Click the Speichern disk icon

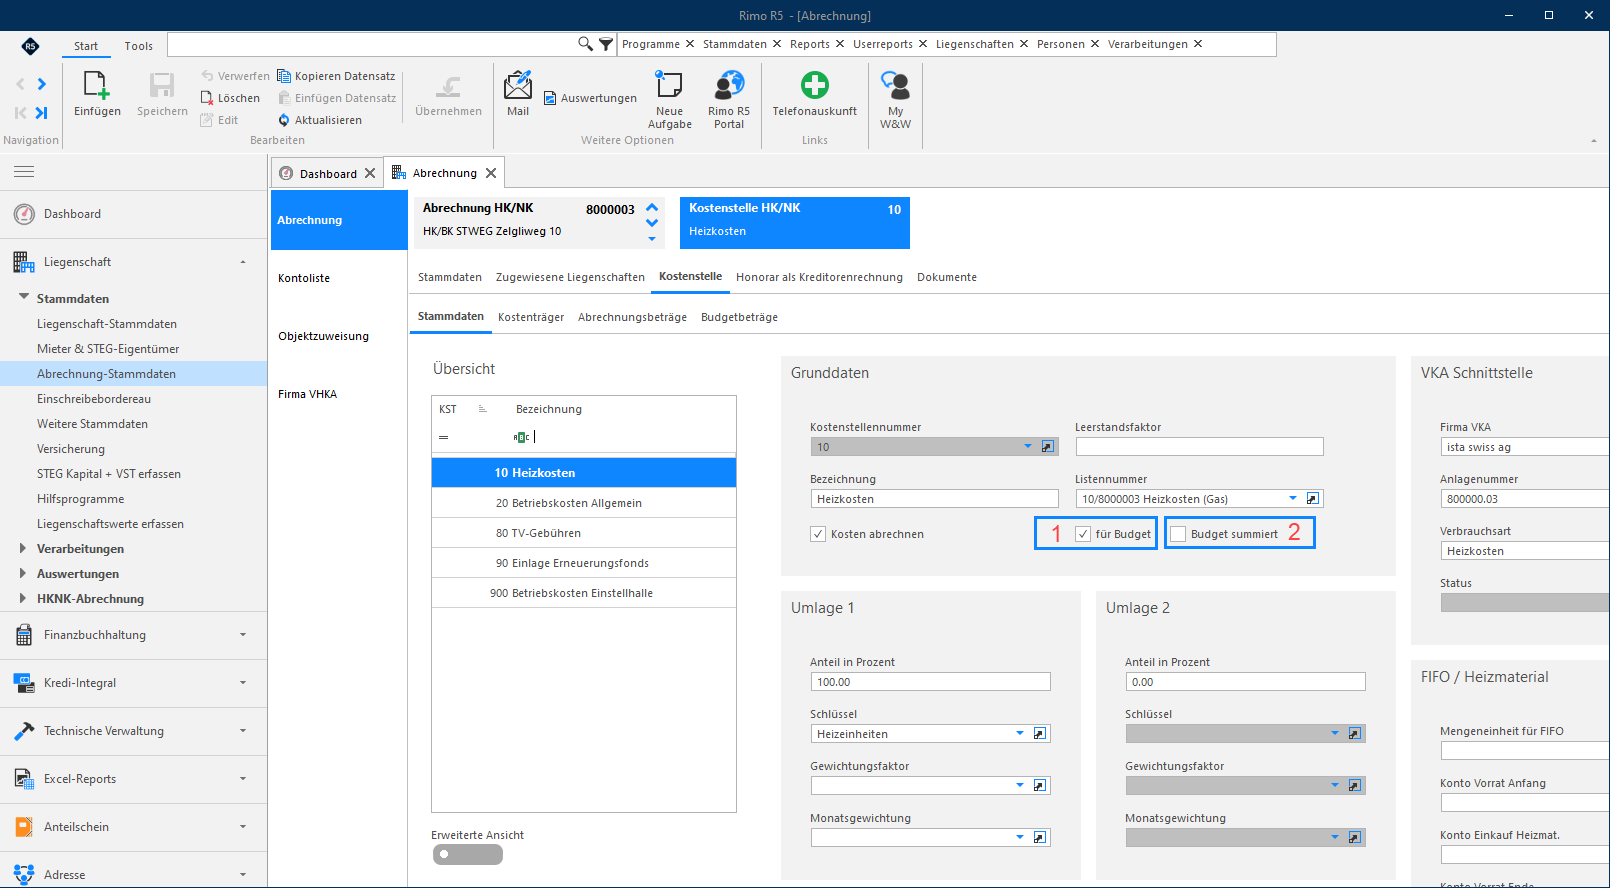(162, 85)
